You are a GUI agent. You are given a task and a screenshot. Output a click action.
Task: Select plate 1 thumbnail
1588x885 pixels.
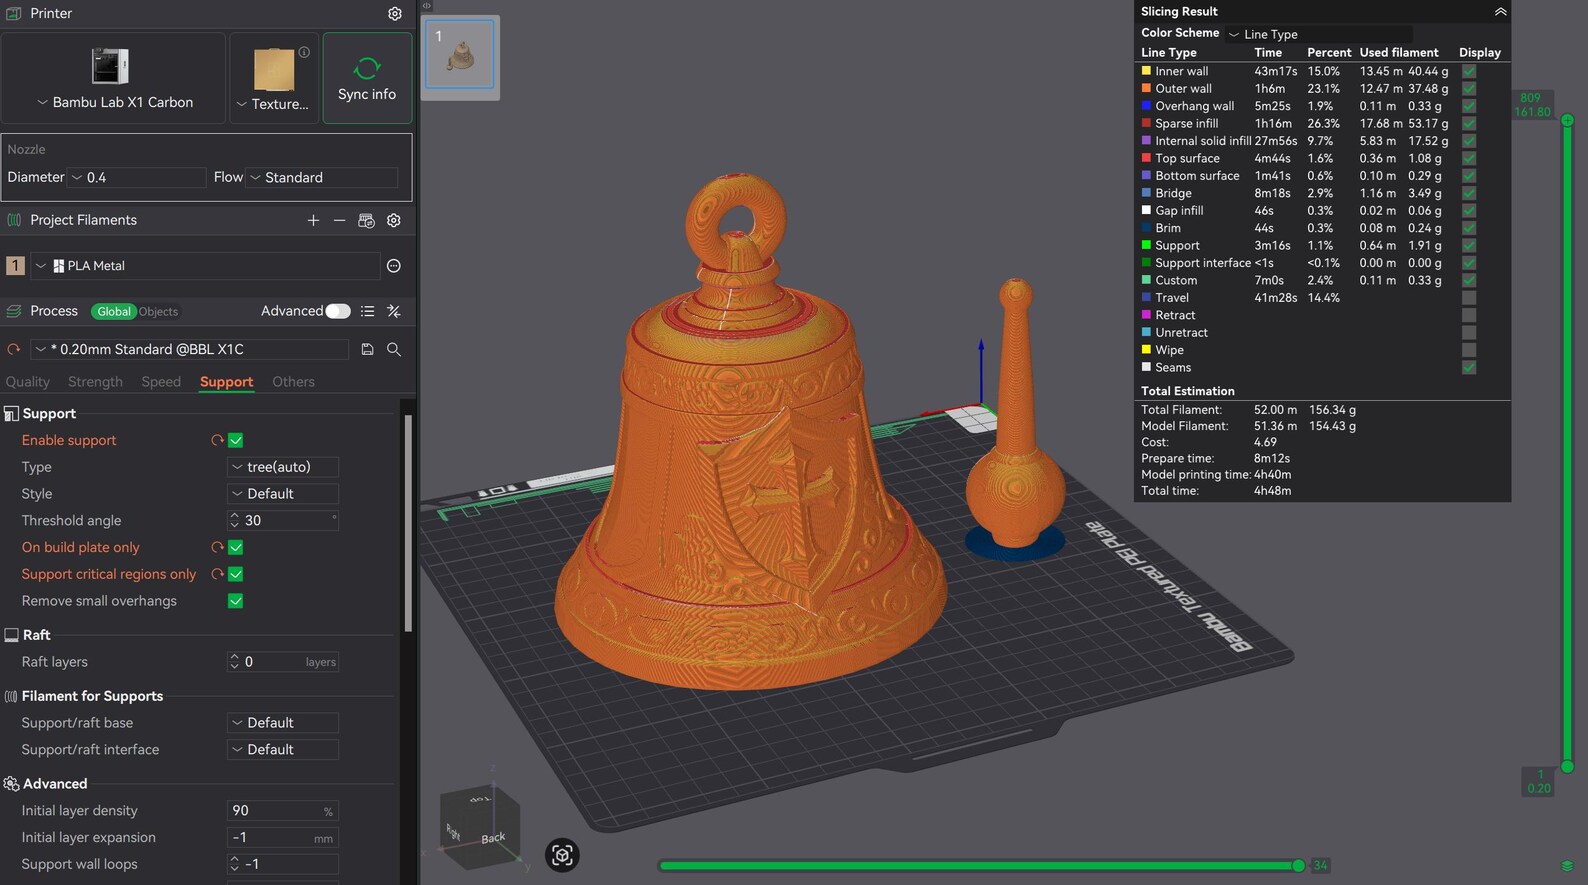(460, 57)
